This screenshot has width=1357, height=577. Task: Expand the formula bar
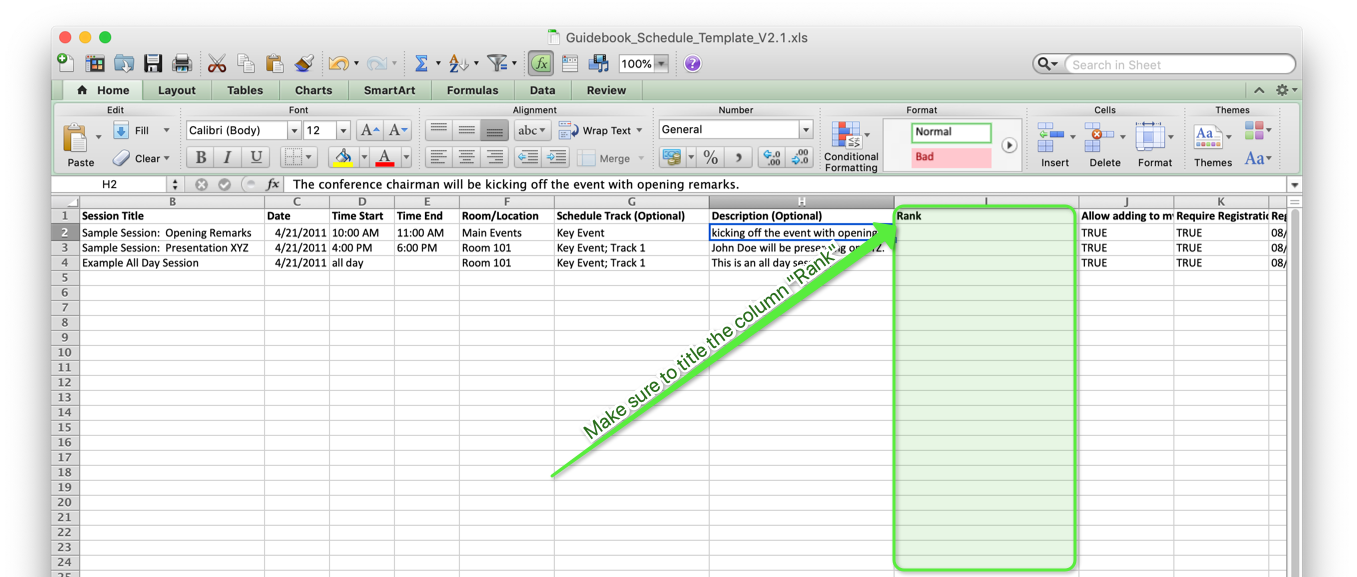point(1294,185)
